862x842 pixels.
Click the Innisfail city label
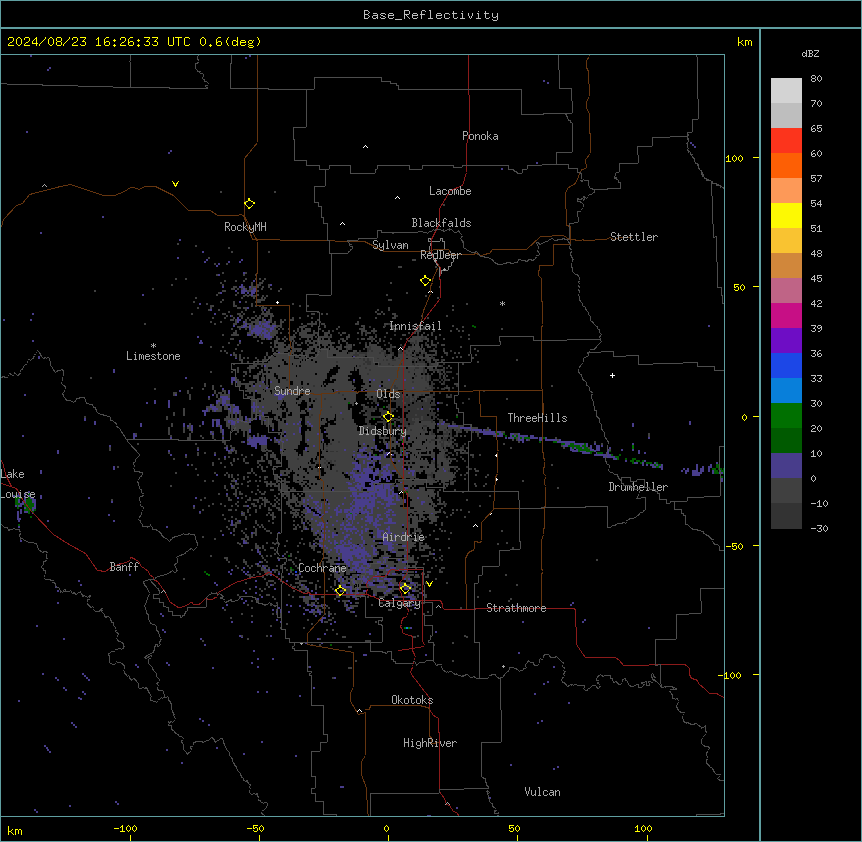click(415, 326)
